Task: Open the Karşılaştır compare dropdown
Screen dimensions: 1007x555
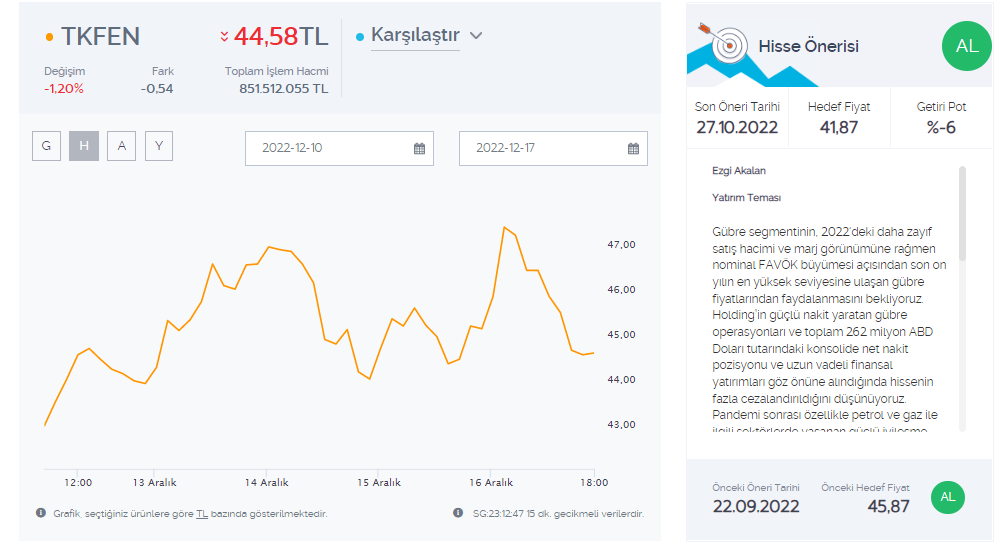Action: 416,35
